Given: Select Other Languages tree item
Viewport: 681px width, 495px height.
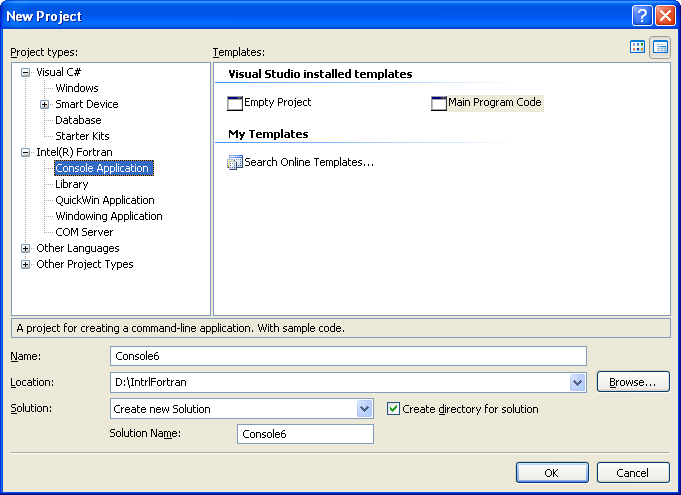Looking at the screenshot, I should (x=78, y=248).
